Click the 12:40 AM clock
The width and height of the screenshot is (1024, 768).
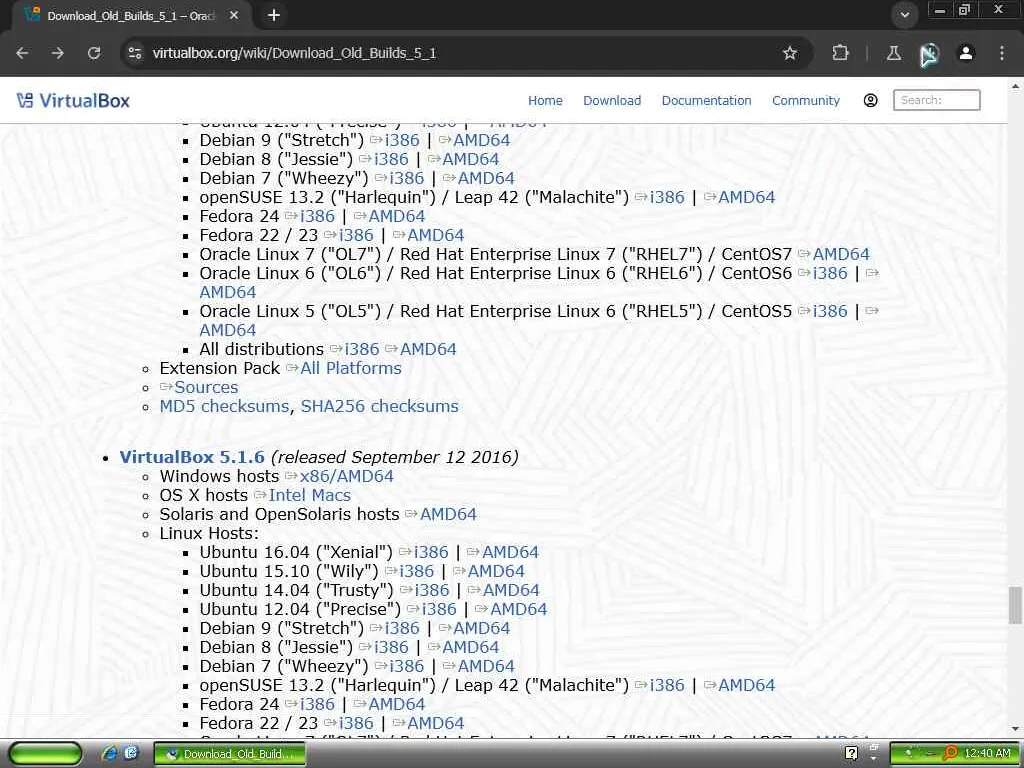987,754
